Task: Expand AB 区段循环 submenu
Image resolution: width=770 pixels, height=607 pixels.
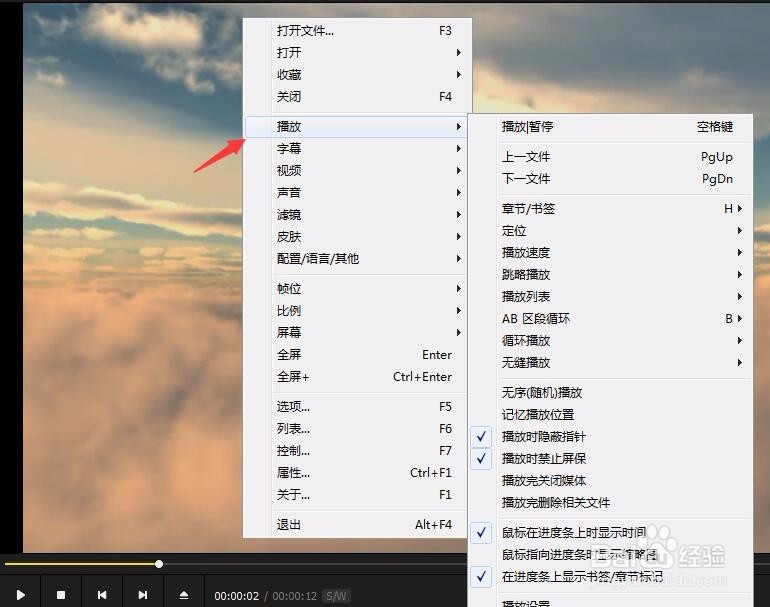Action: 610,319
